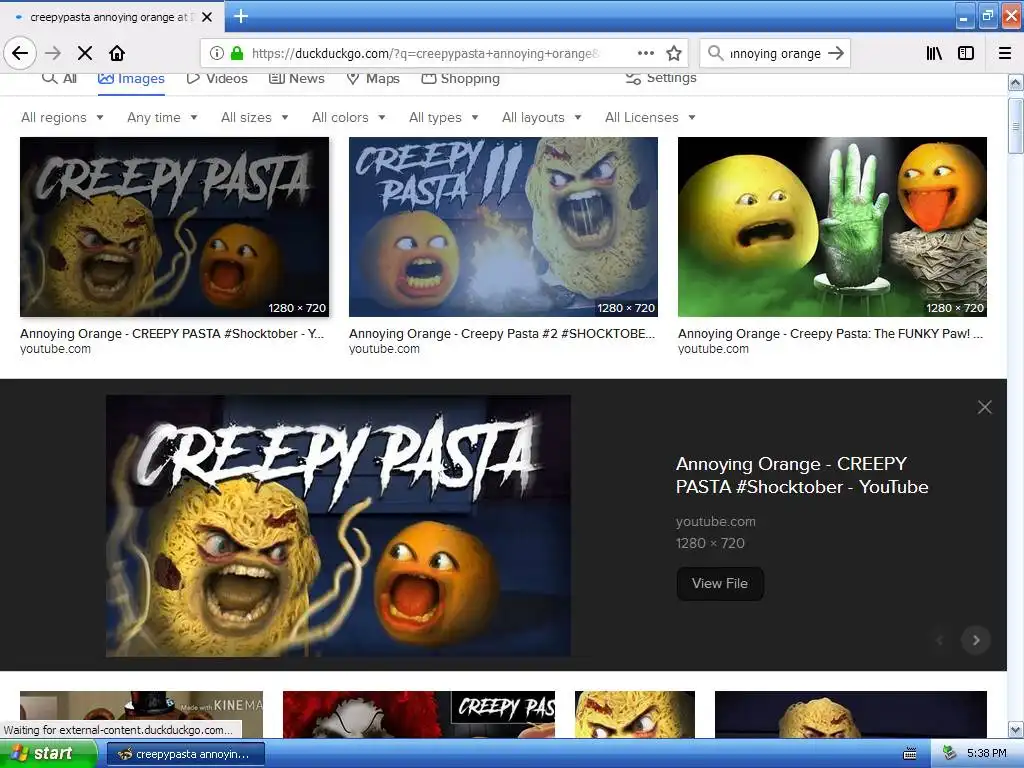
Task: Stop loading with the X button
Action: [x=85, y=53]
